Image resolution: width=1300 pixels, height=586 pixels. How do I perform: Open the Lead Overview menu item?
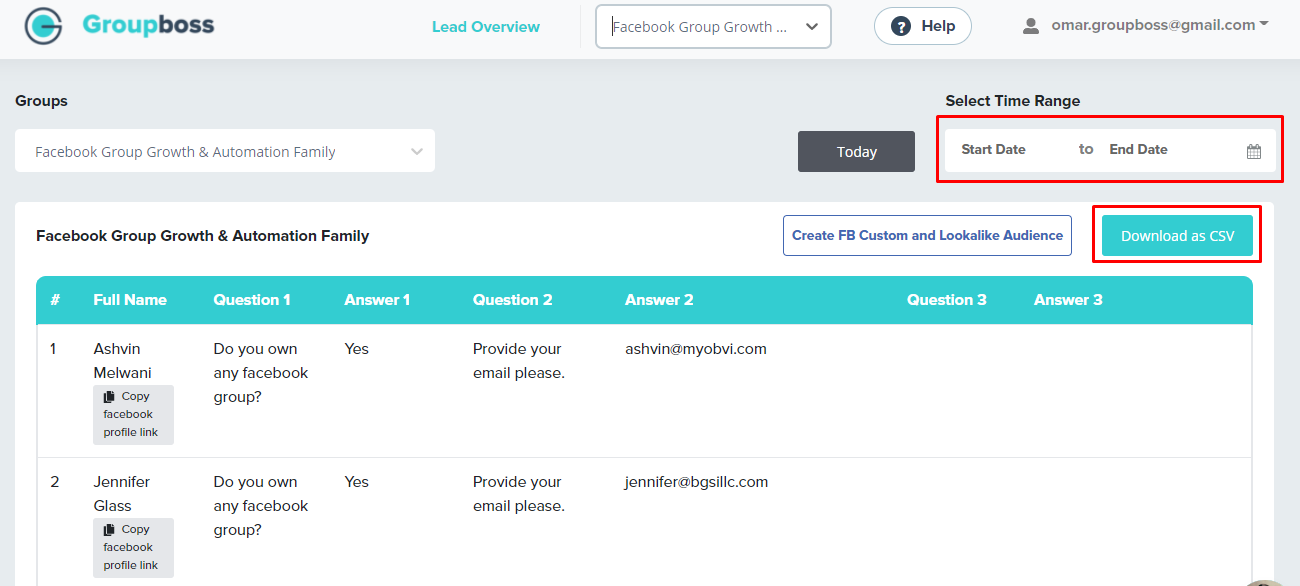pyautogui.click(x=486, y=27)
